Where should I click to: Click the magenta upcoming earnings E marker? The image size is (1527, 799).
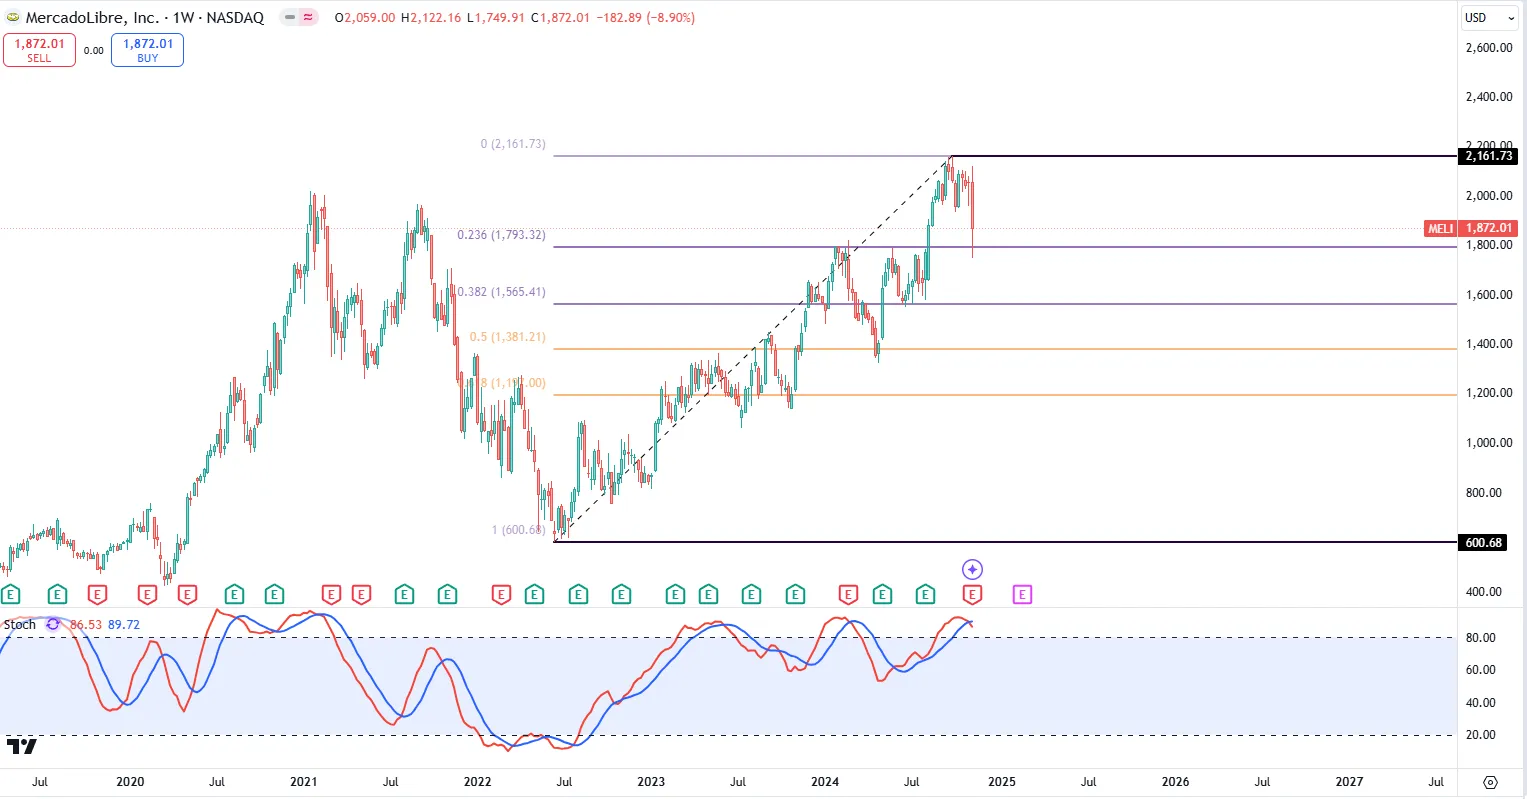point(1022,595)
